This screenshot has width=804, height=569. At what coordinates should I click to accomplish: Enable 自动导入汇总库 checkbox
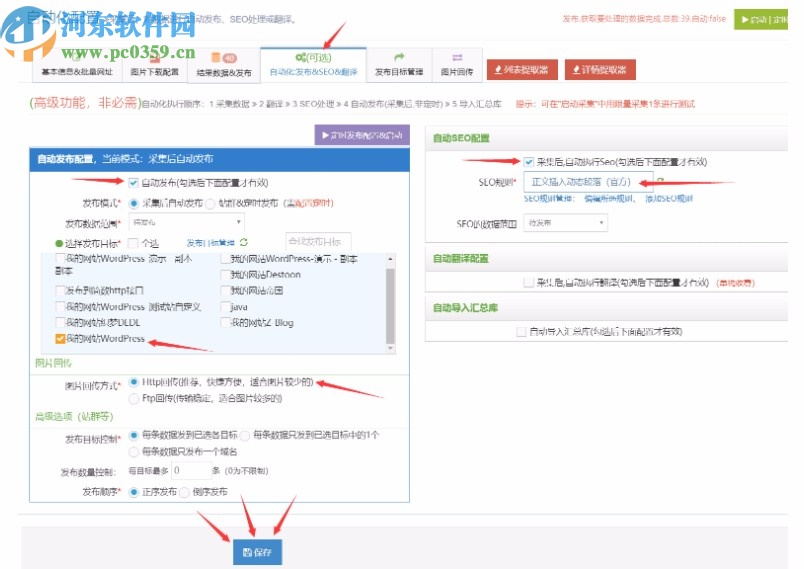coord(521,332)
